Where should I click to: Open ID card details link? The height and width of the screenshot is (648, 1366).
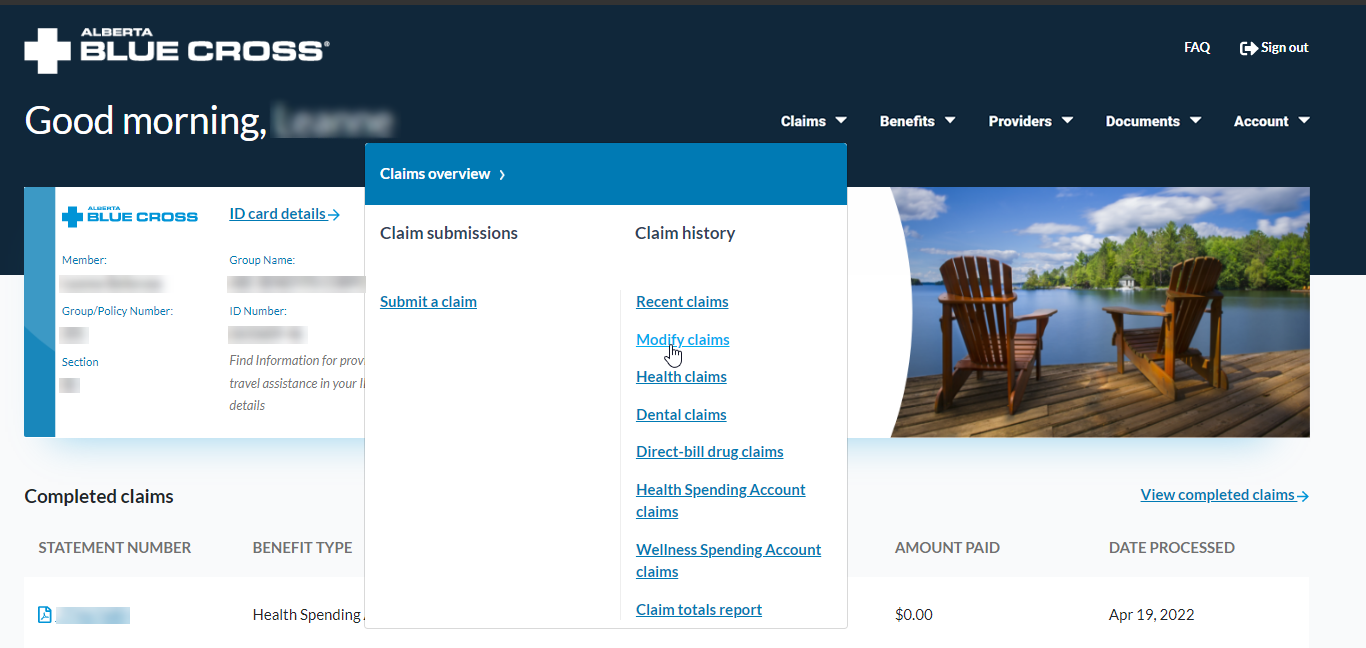tap(278, 213)
